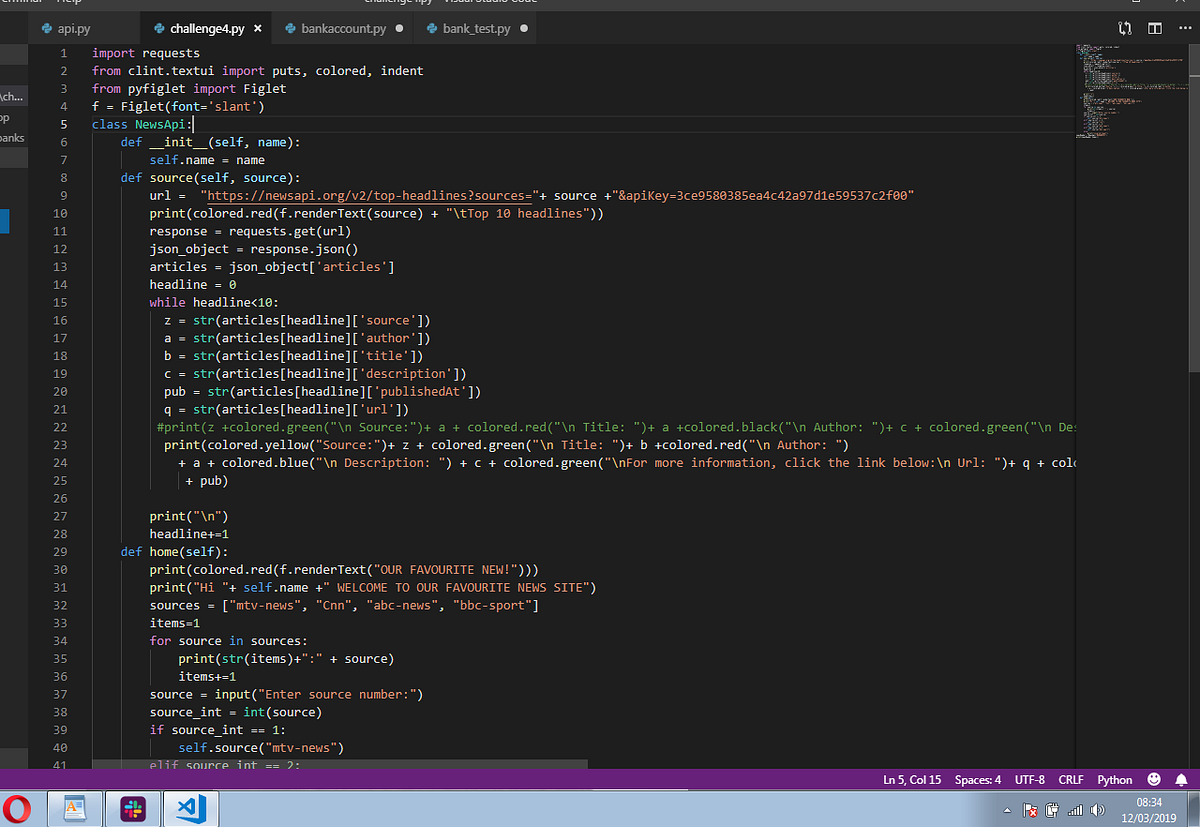Click the Action Center flag tray icon
The width and height of the screenshot is (1200, 827).
pyautogui.click(x=1030, y=811)
